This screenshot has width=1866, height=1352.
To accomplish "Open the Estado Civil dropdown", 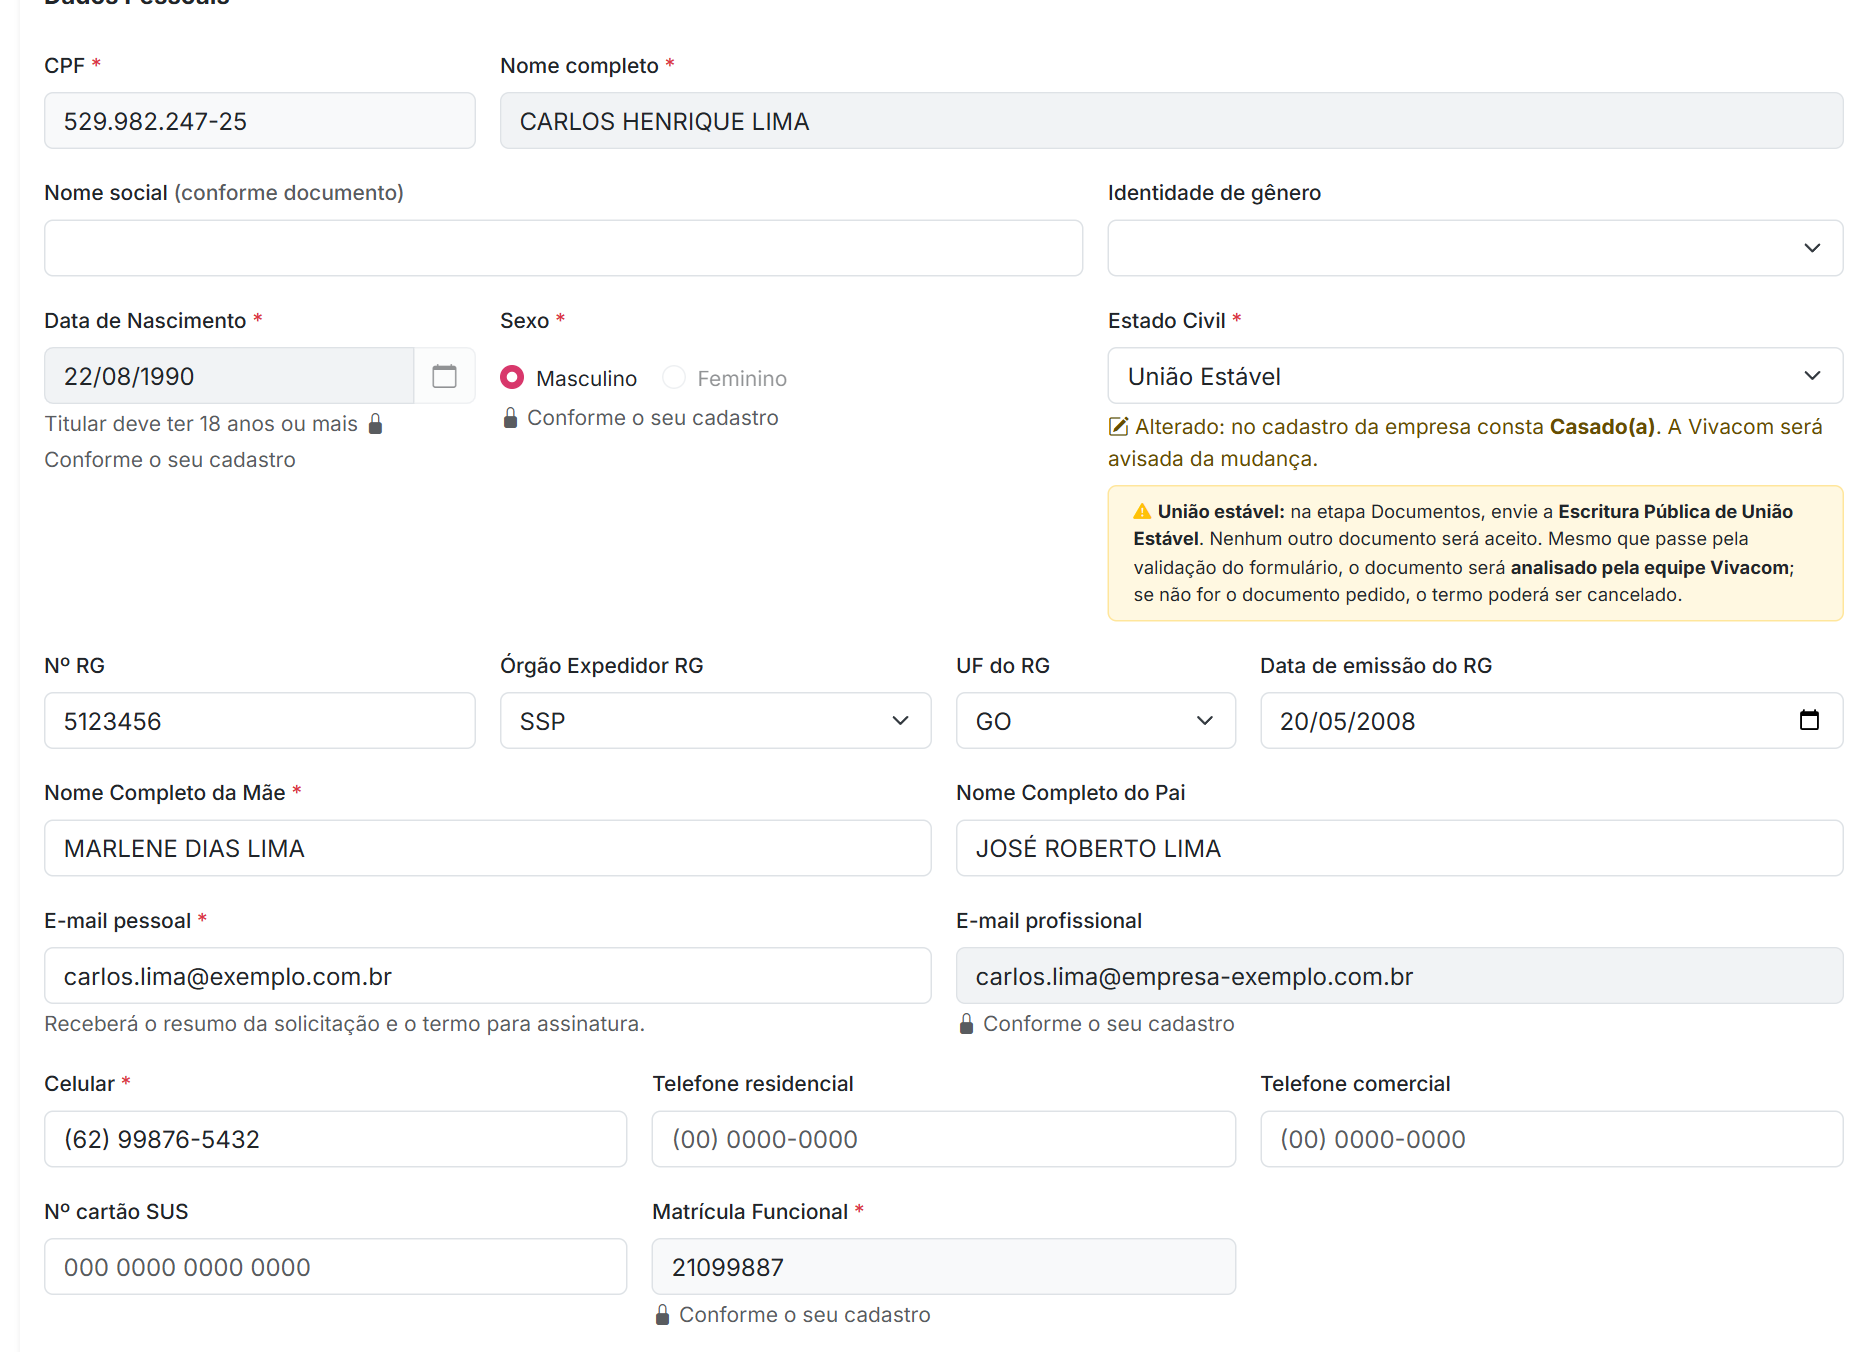I will (1475, 376).
